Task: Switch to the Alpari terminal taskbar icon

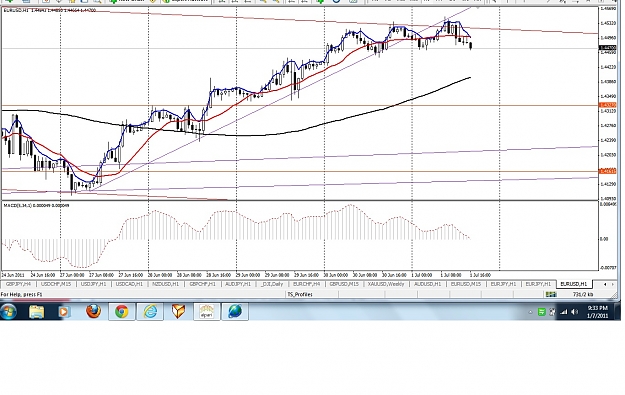Action: (206, 311)
